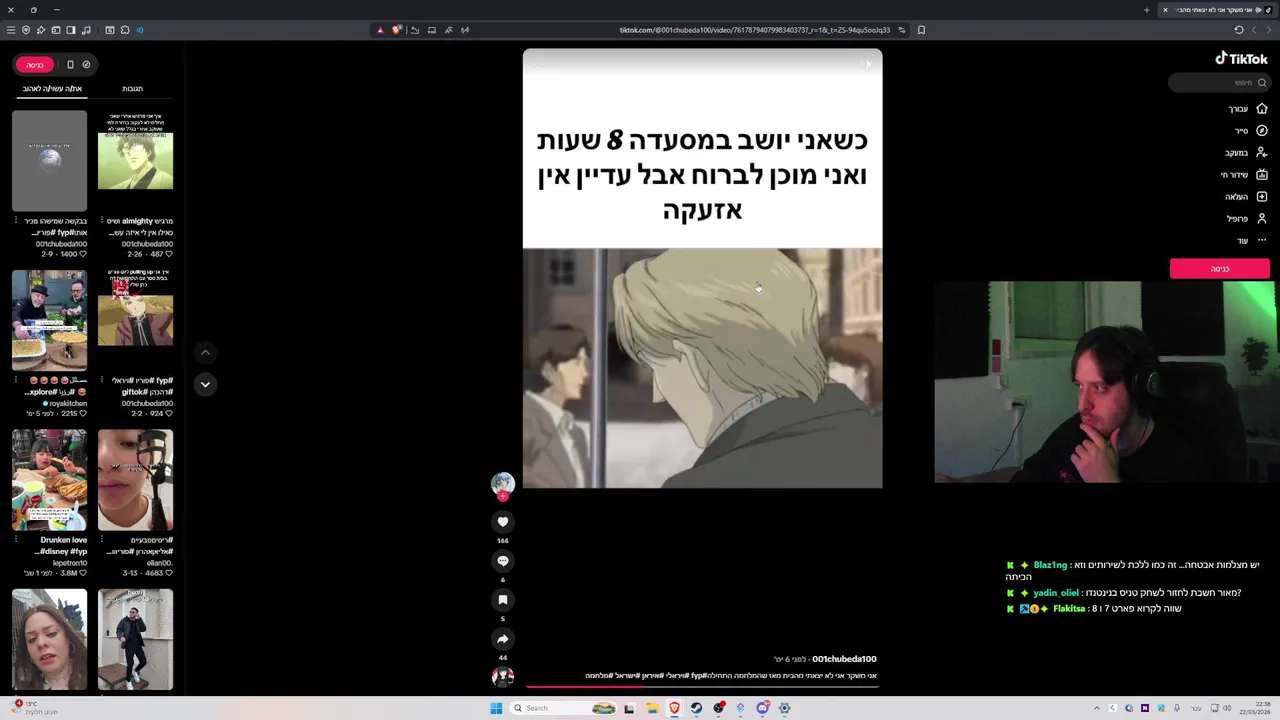Open the ellan00 face video thumbnail

pos(135,480)
